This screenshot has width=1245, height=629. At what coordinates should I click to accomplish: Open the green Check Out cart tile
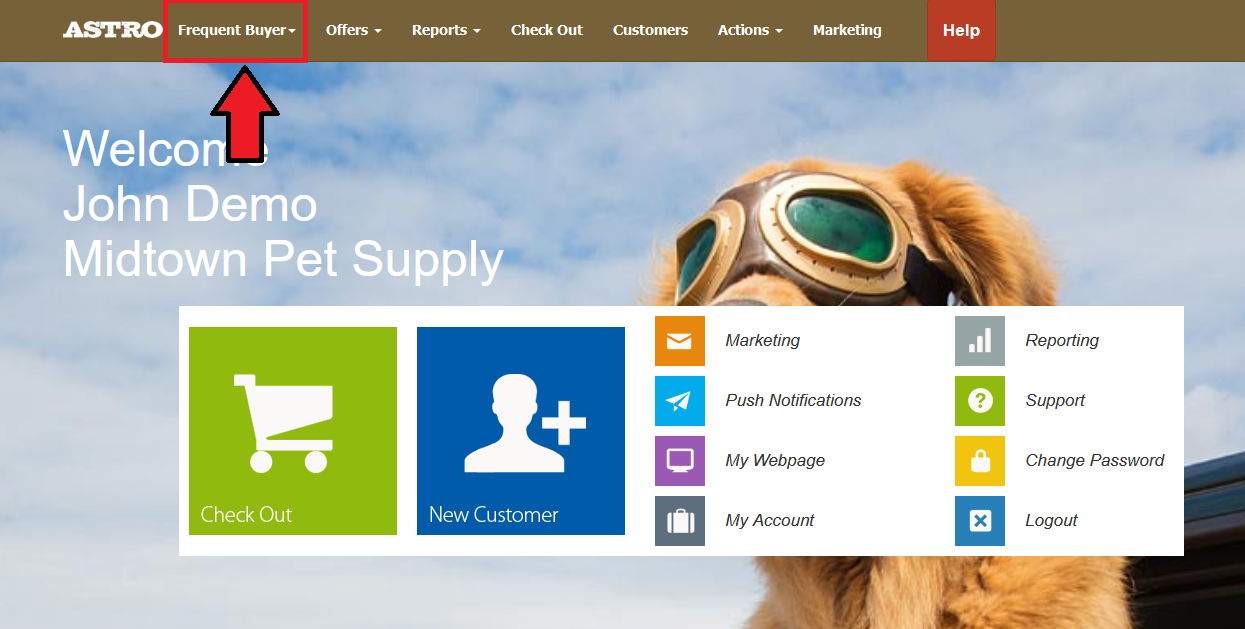[x=293, y=431]
